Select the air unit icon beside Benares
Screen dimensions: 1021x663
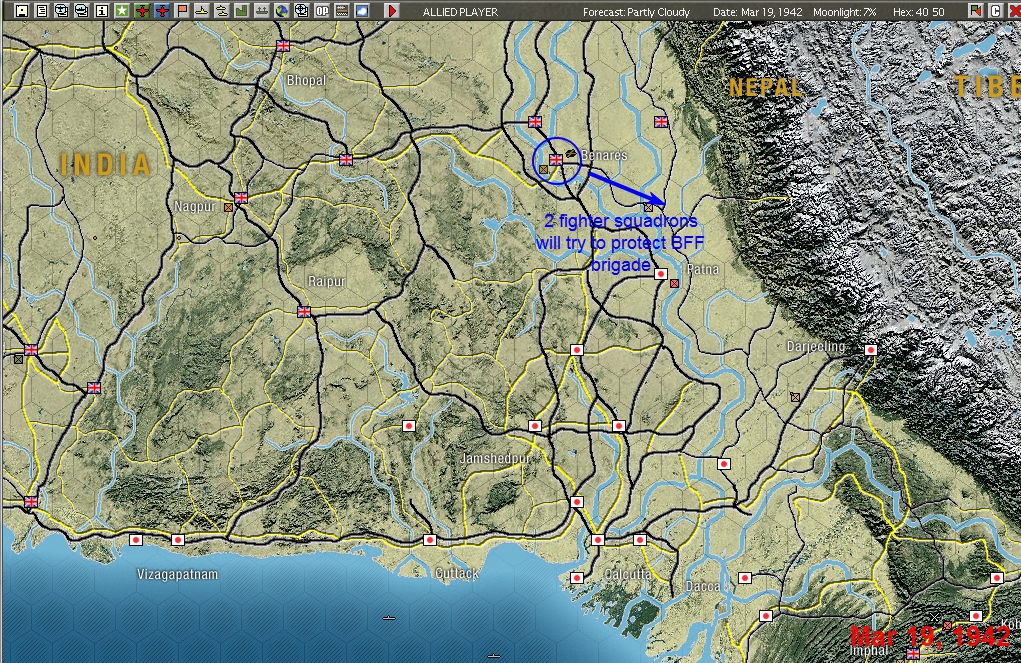[x=571, y=154]
